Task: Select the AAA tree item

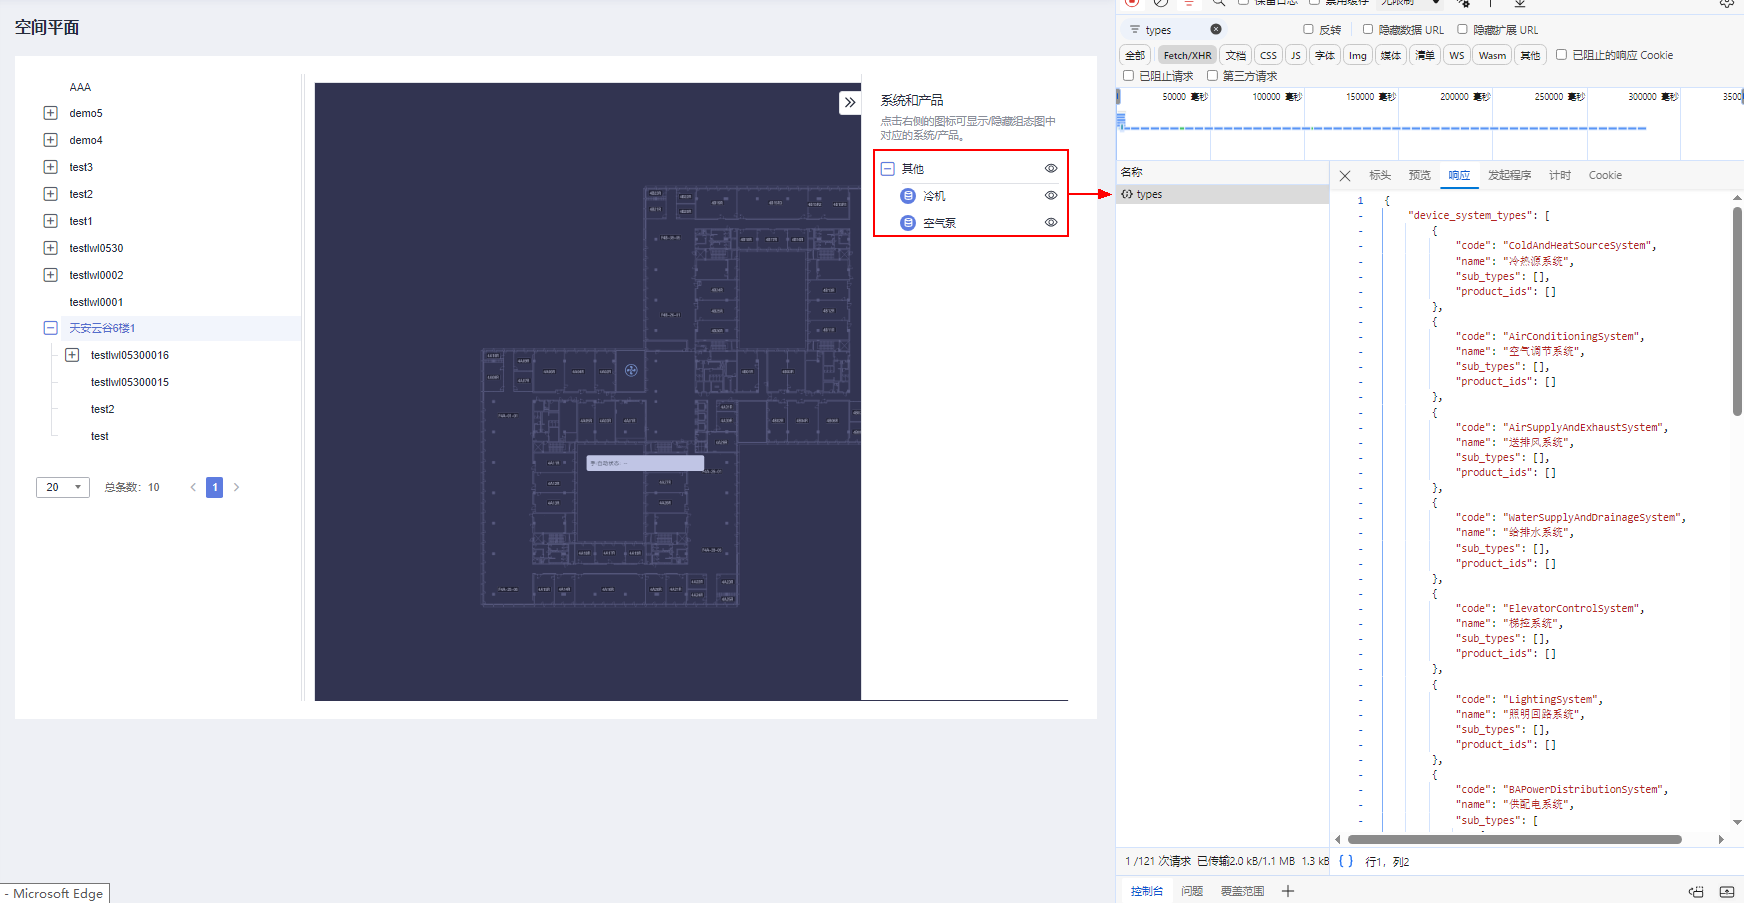Action: pos(80,87)
